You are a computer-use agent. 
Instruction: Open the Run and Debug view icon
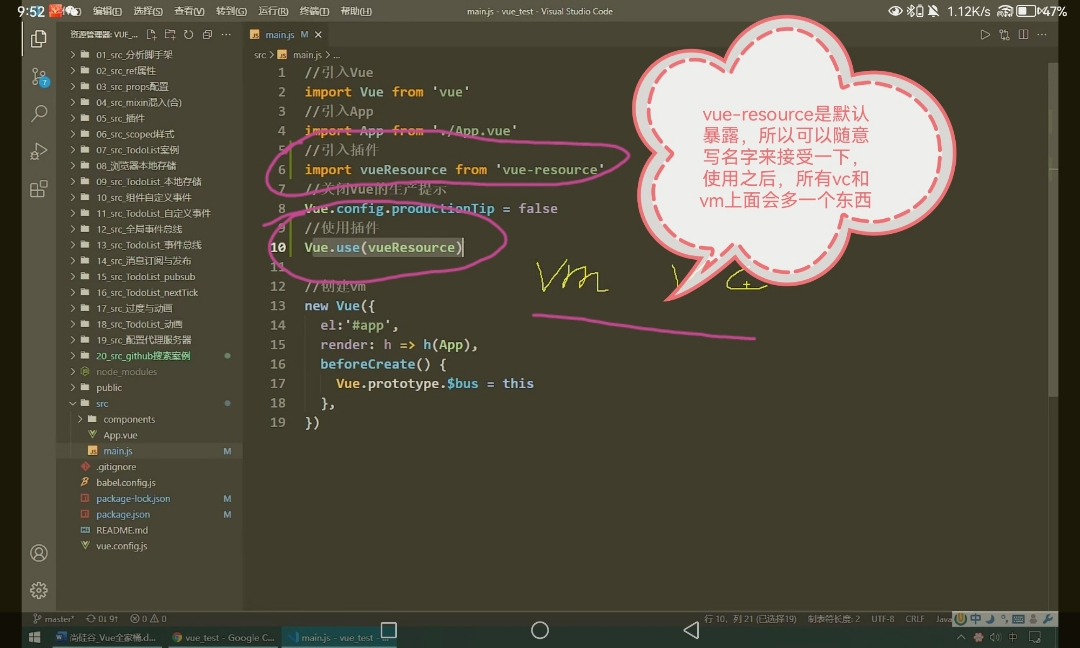pyautogui.click(x=39, y=151)
